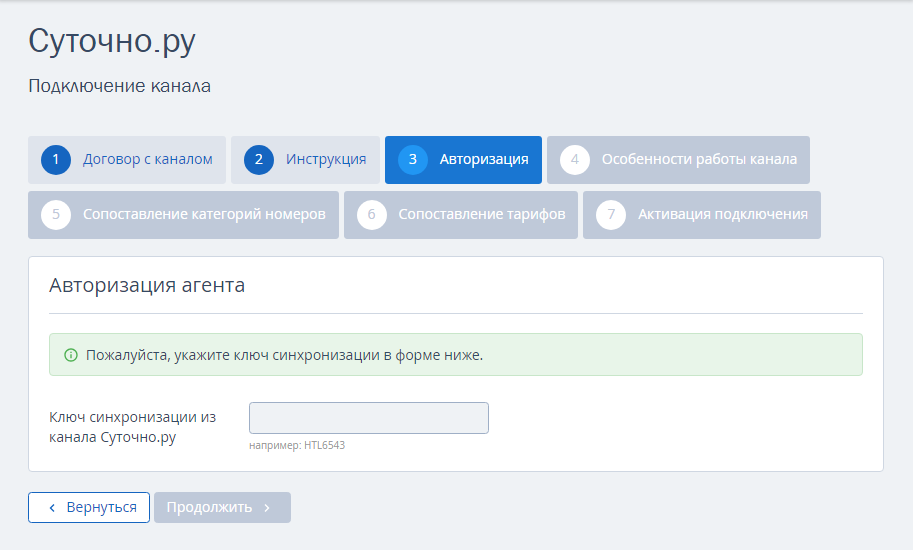913x550 pixels.
Task: Click the Суточно.ру page title
Action: click(112, 42)
